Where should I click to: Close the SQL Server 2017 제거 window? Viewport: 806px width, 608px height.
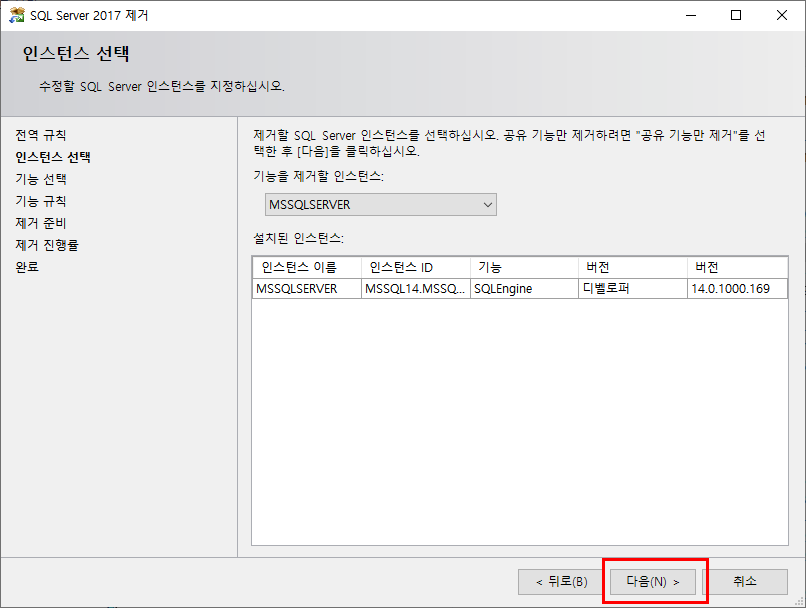(782, 15)
